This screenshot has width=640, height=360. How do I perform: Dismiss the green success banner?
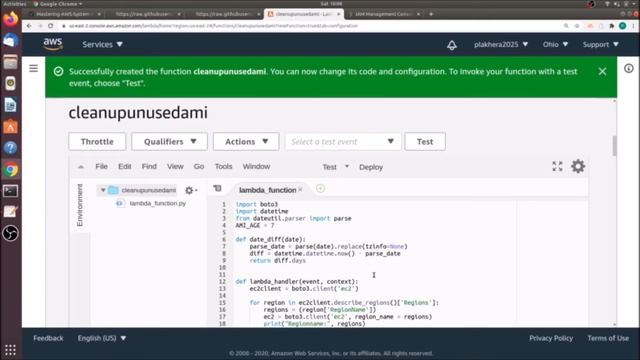click(602, 71)
